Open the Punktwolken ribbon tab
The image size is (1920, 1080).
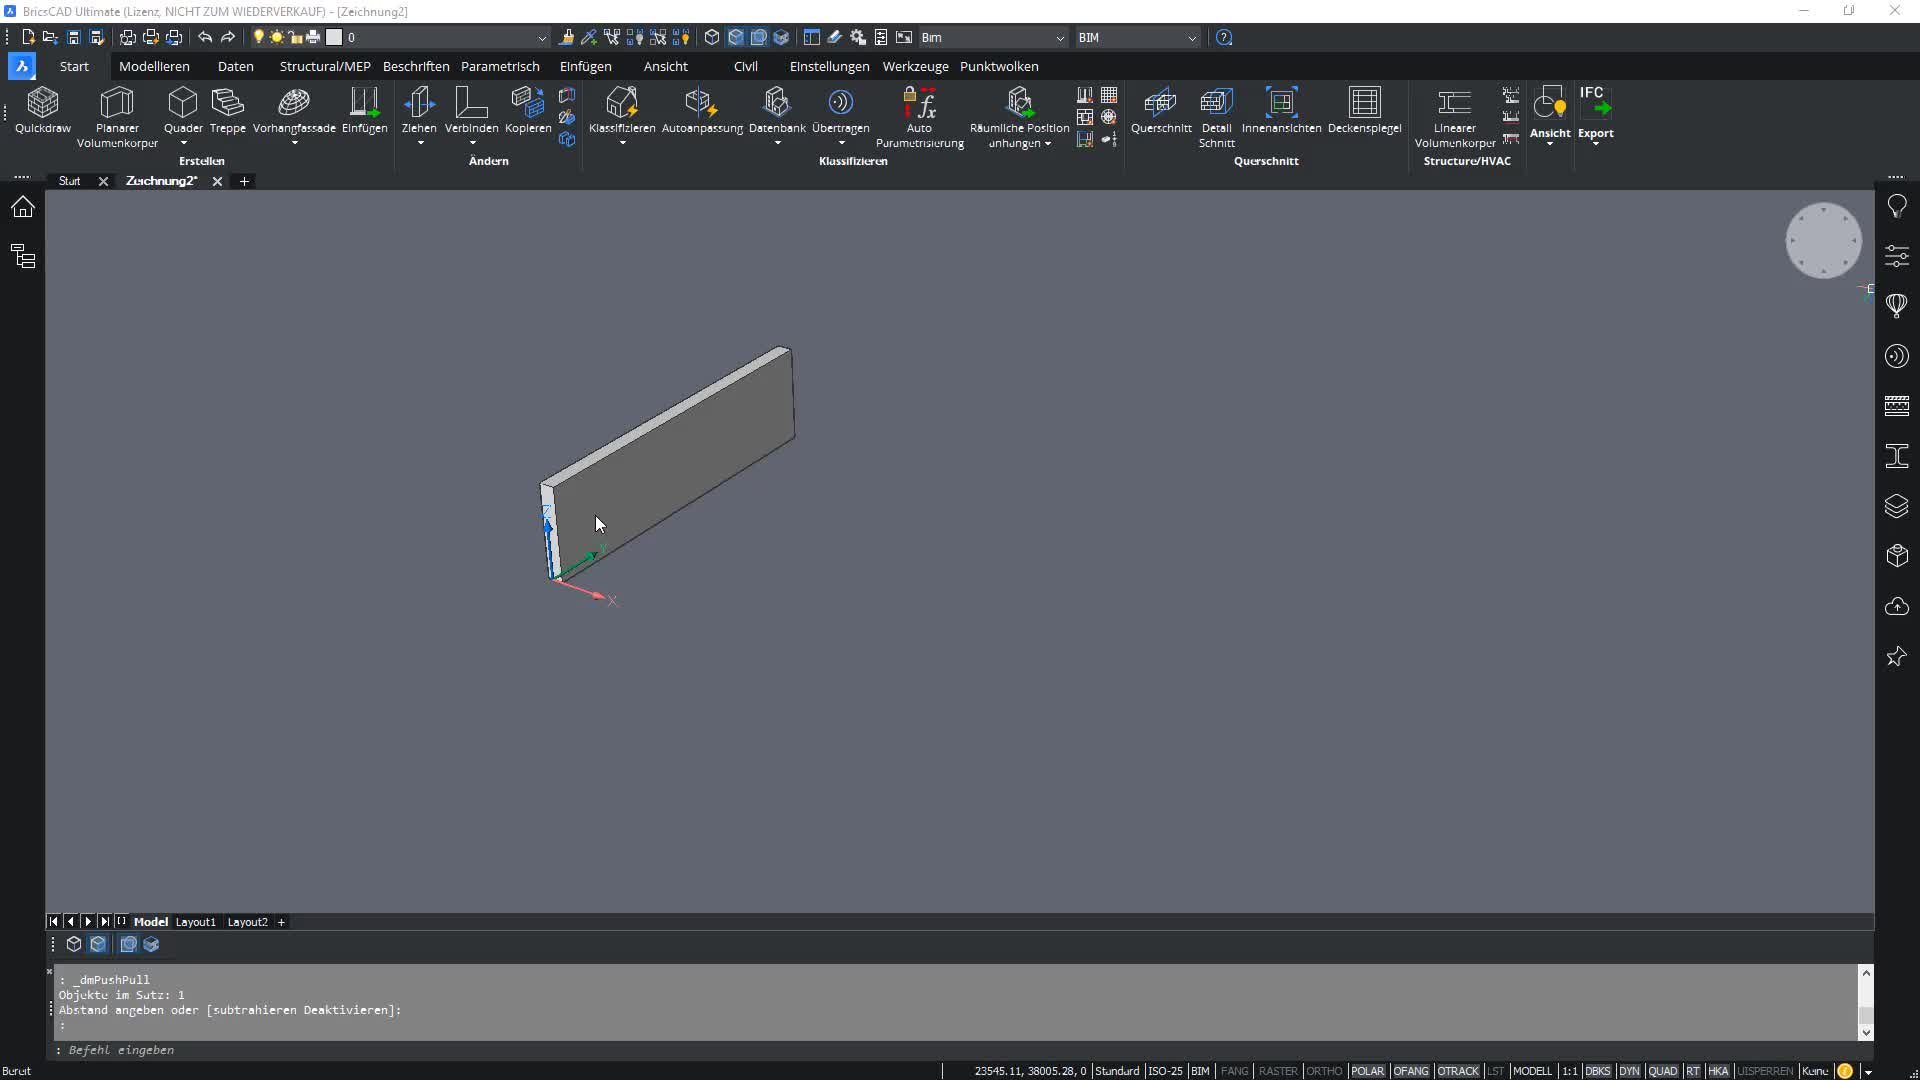coord(999,66)
